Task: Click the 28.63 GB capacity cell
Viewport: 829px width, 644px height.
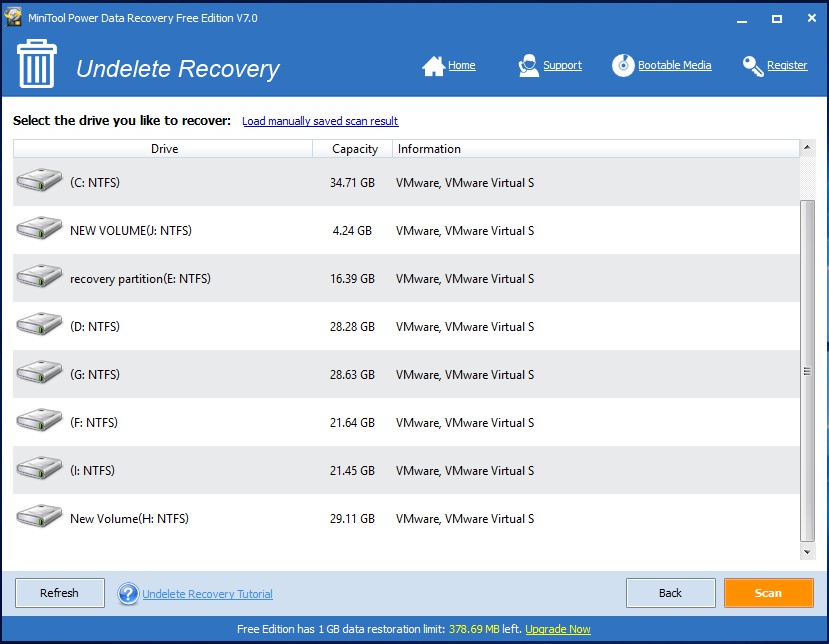Action: pos(352,375)
